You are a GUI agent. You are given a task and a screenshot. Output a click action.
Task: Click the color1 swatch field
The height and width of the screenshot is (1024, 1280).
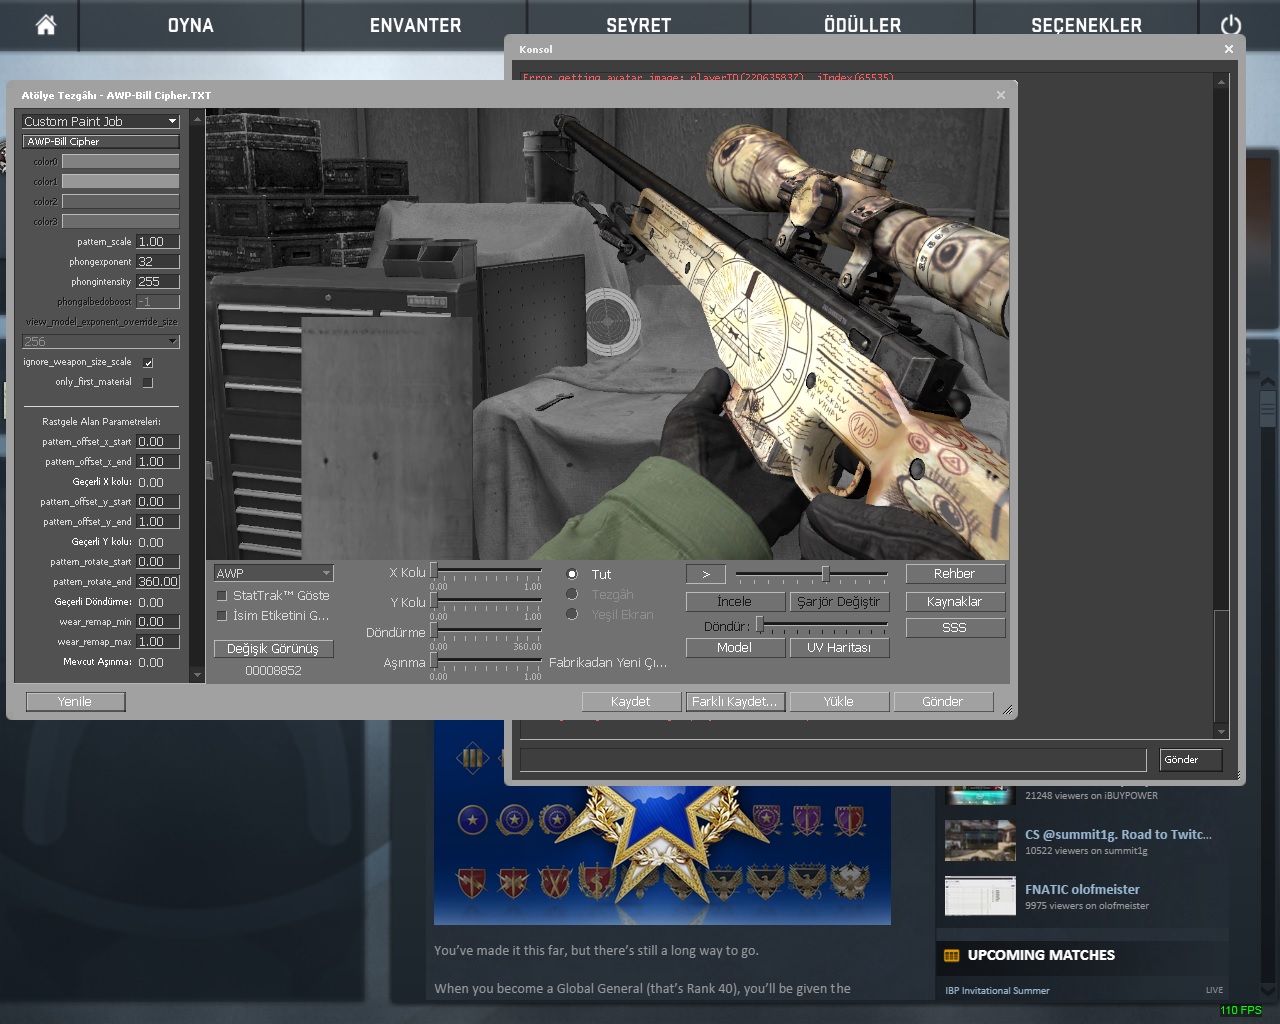tap(120, 181)
